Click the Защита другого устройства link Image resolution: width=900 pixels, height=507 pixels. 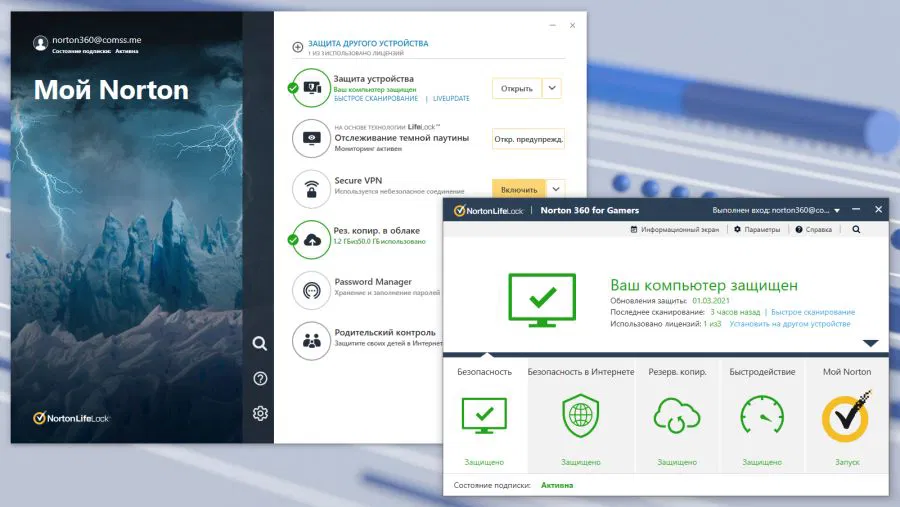click(x=368, y=43)
